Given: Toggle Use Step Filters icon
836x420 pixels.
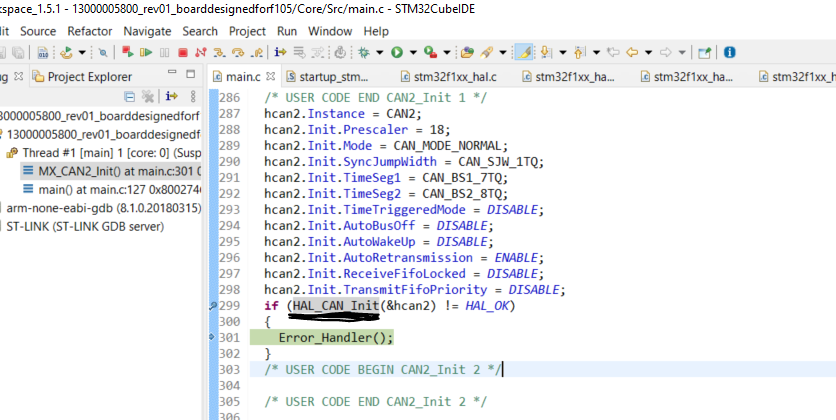Looking at the screenshot, I should 318,52.
